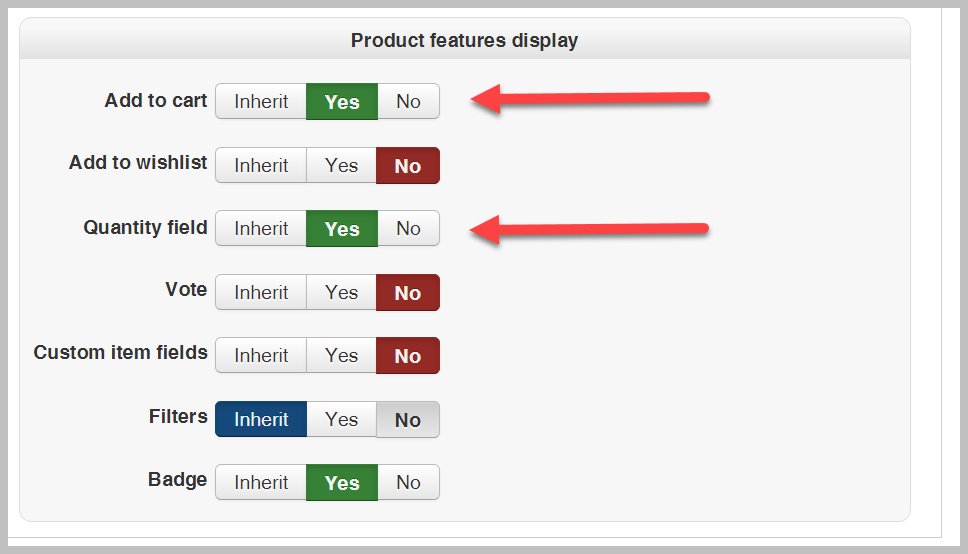
Task: Set Vote option to Inherit
Action: point(261,292)
